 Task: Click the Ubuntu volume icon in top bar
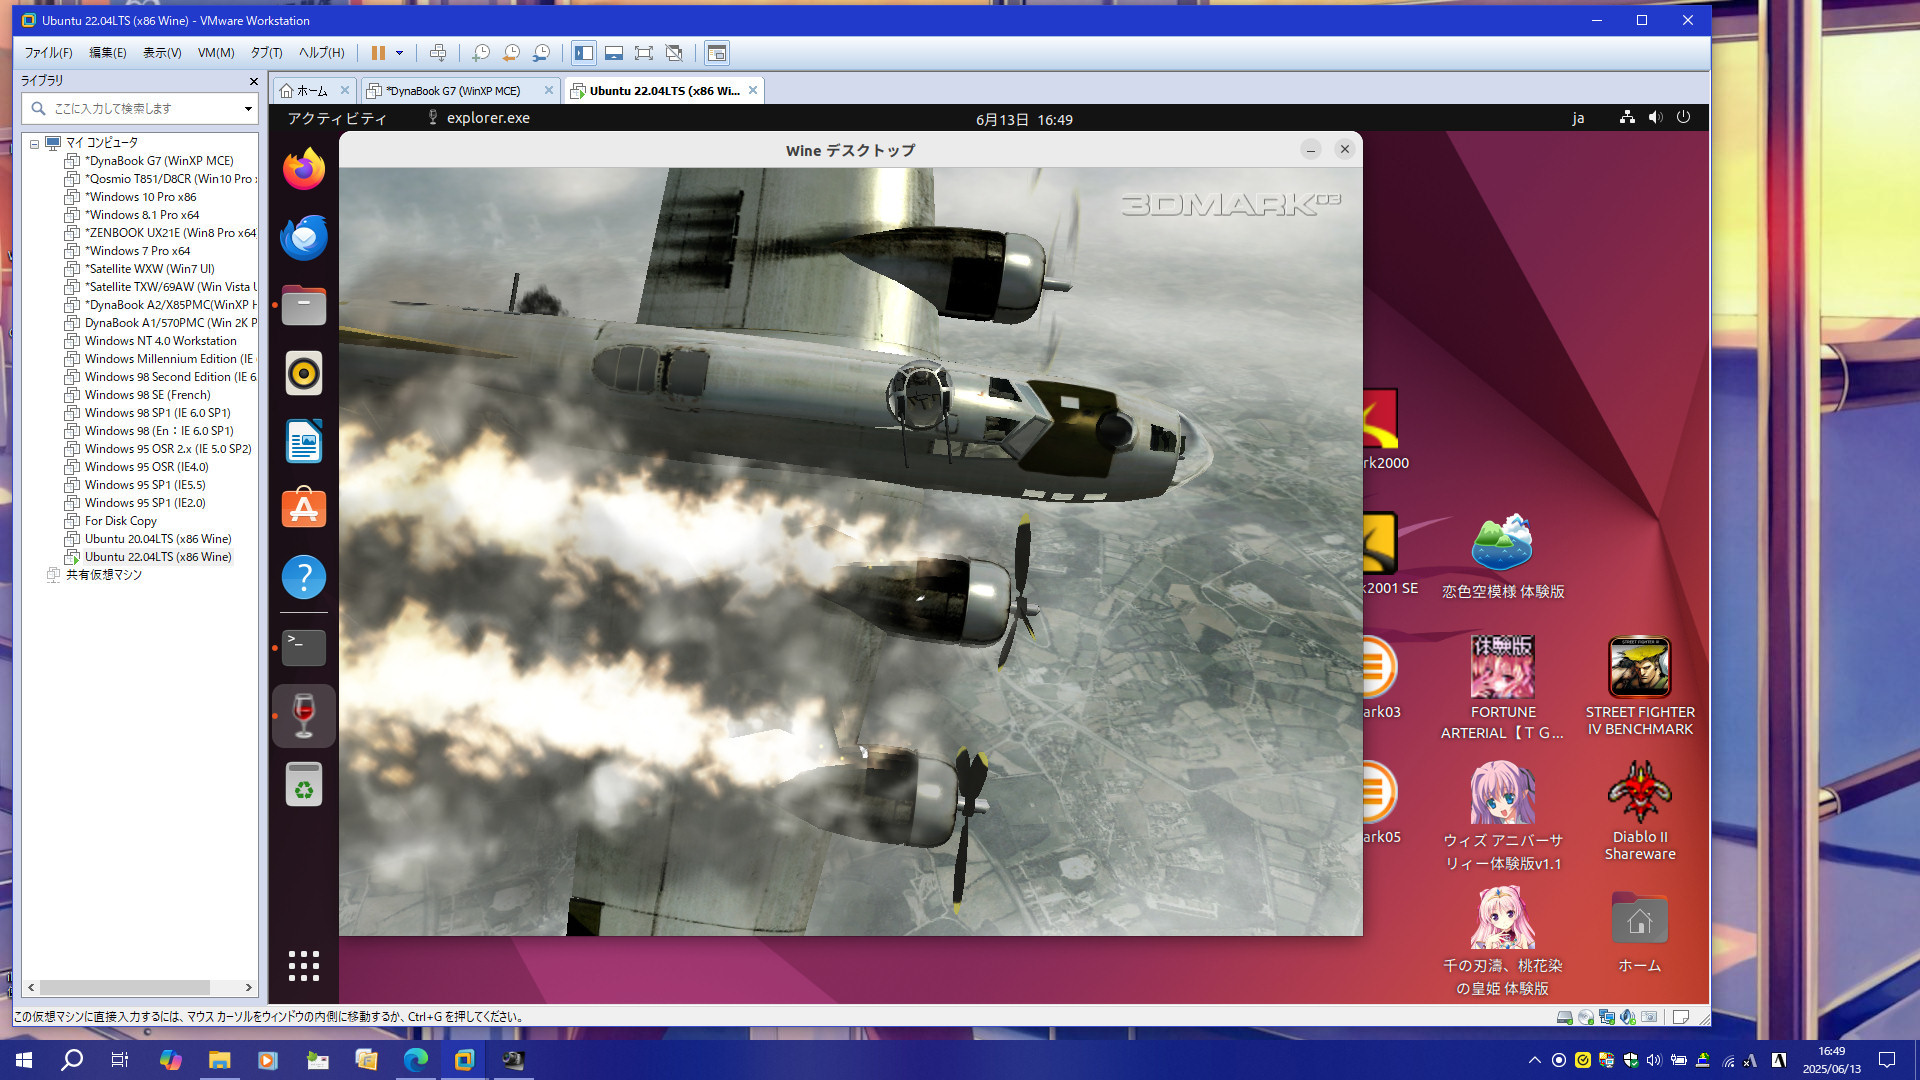(1656, 117)
